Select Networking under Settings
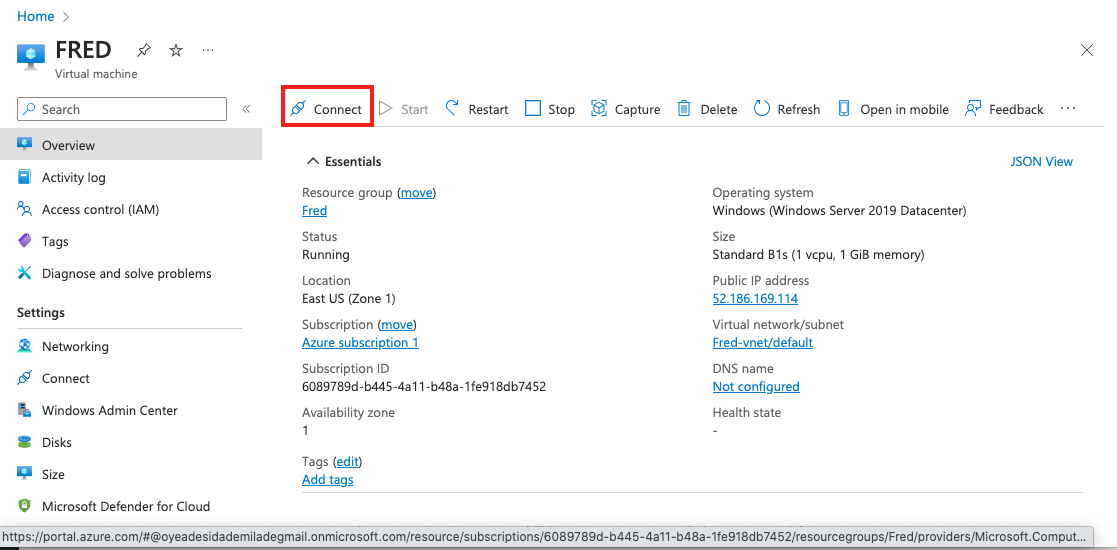 [x=75, y=346]
